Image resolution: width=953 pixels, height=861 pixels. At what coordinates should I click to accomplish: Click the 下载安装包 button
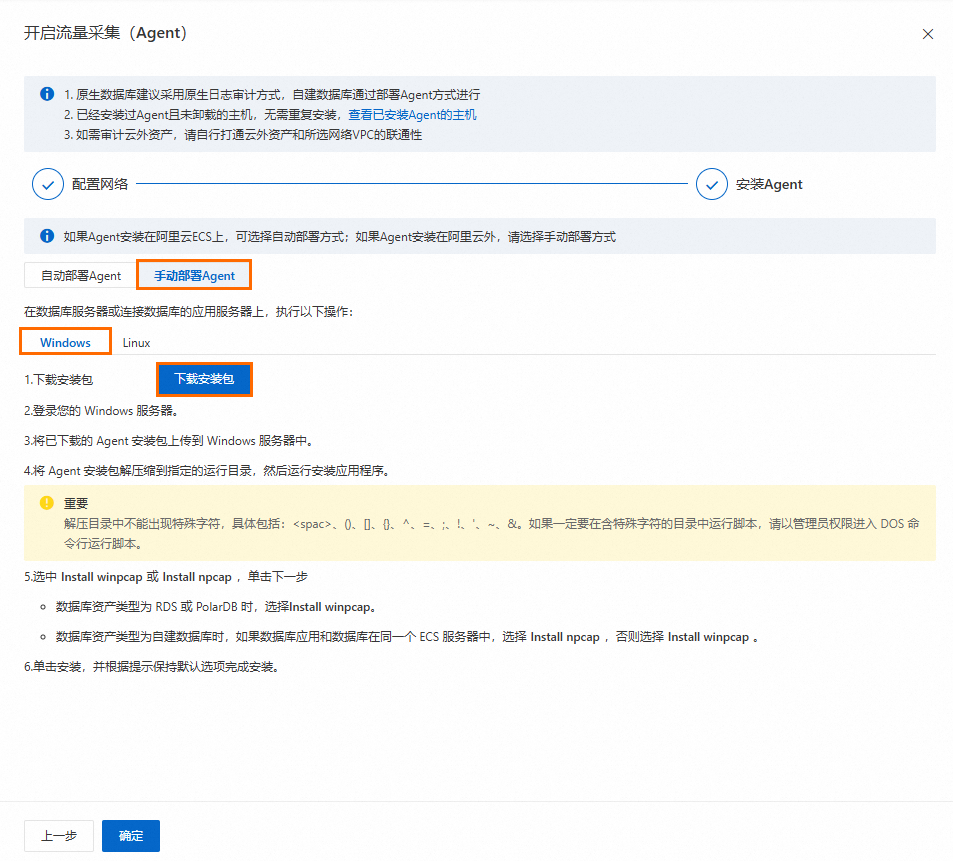click(204, 379)
